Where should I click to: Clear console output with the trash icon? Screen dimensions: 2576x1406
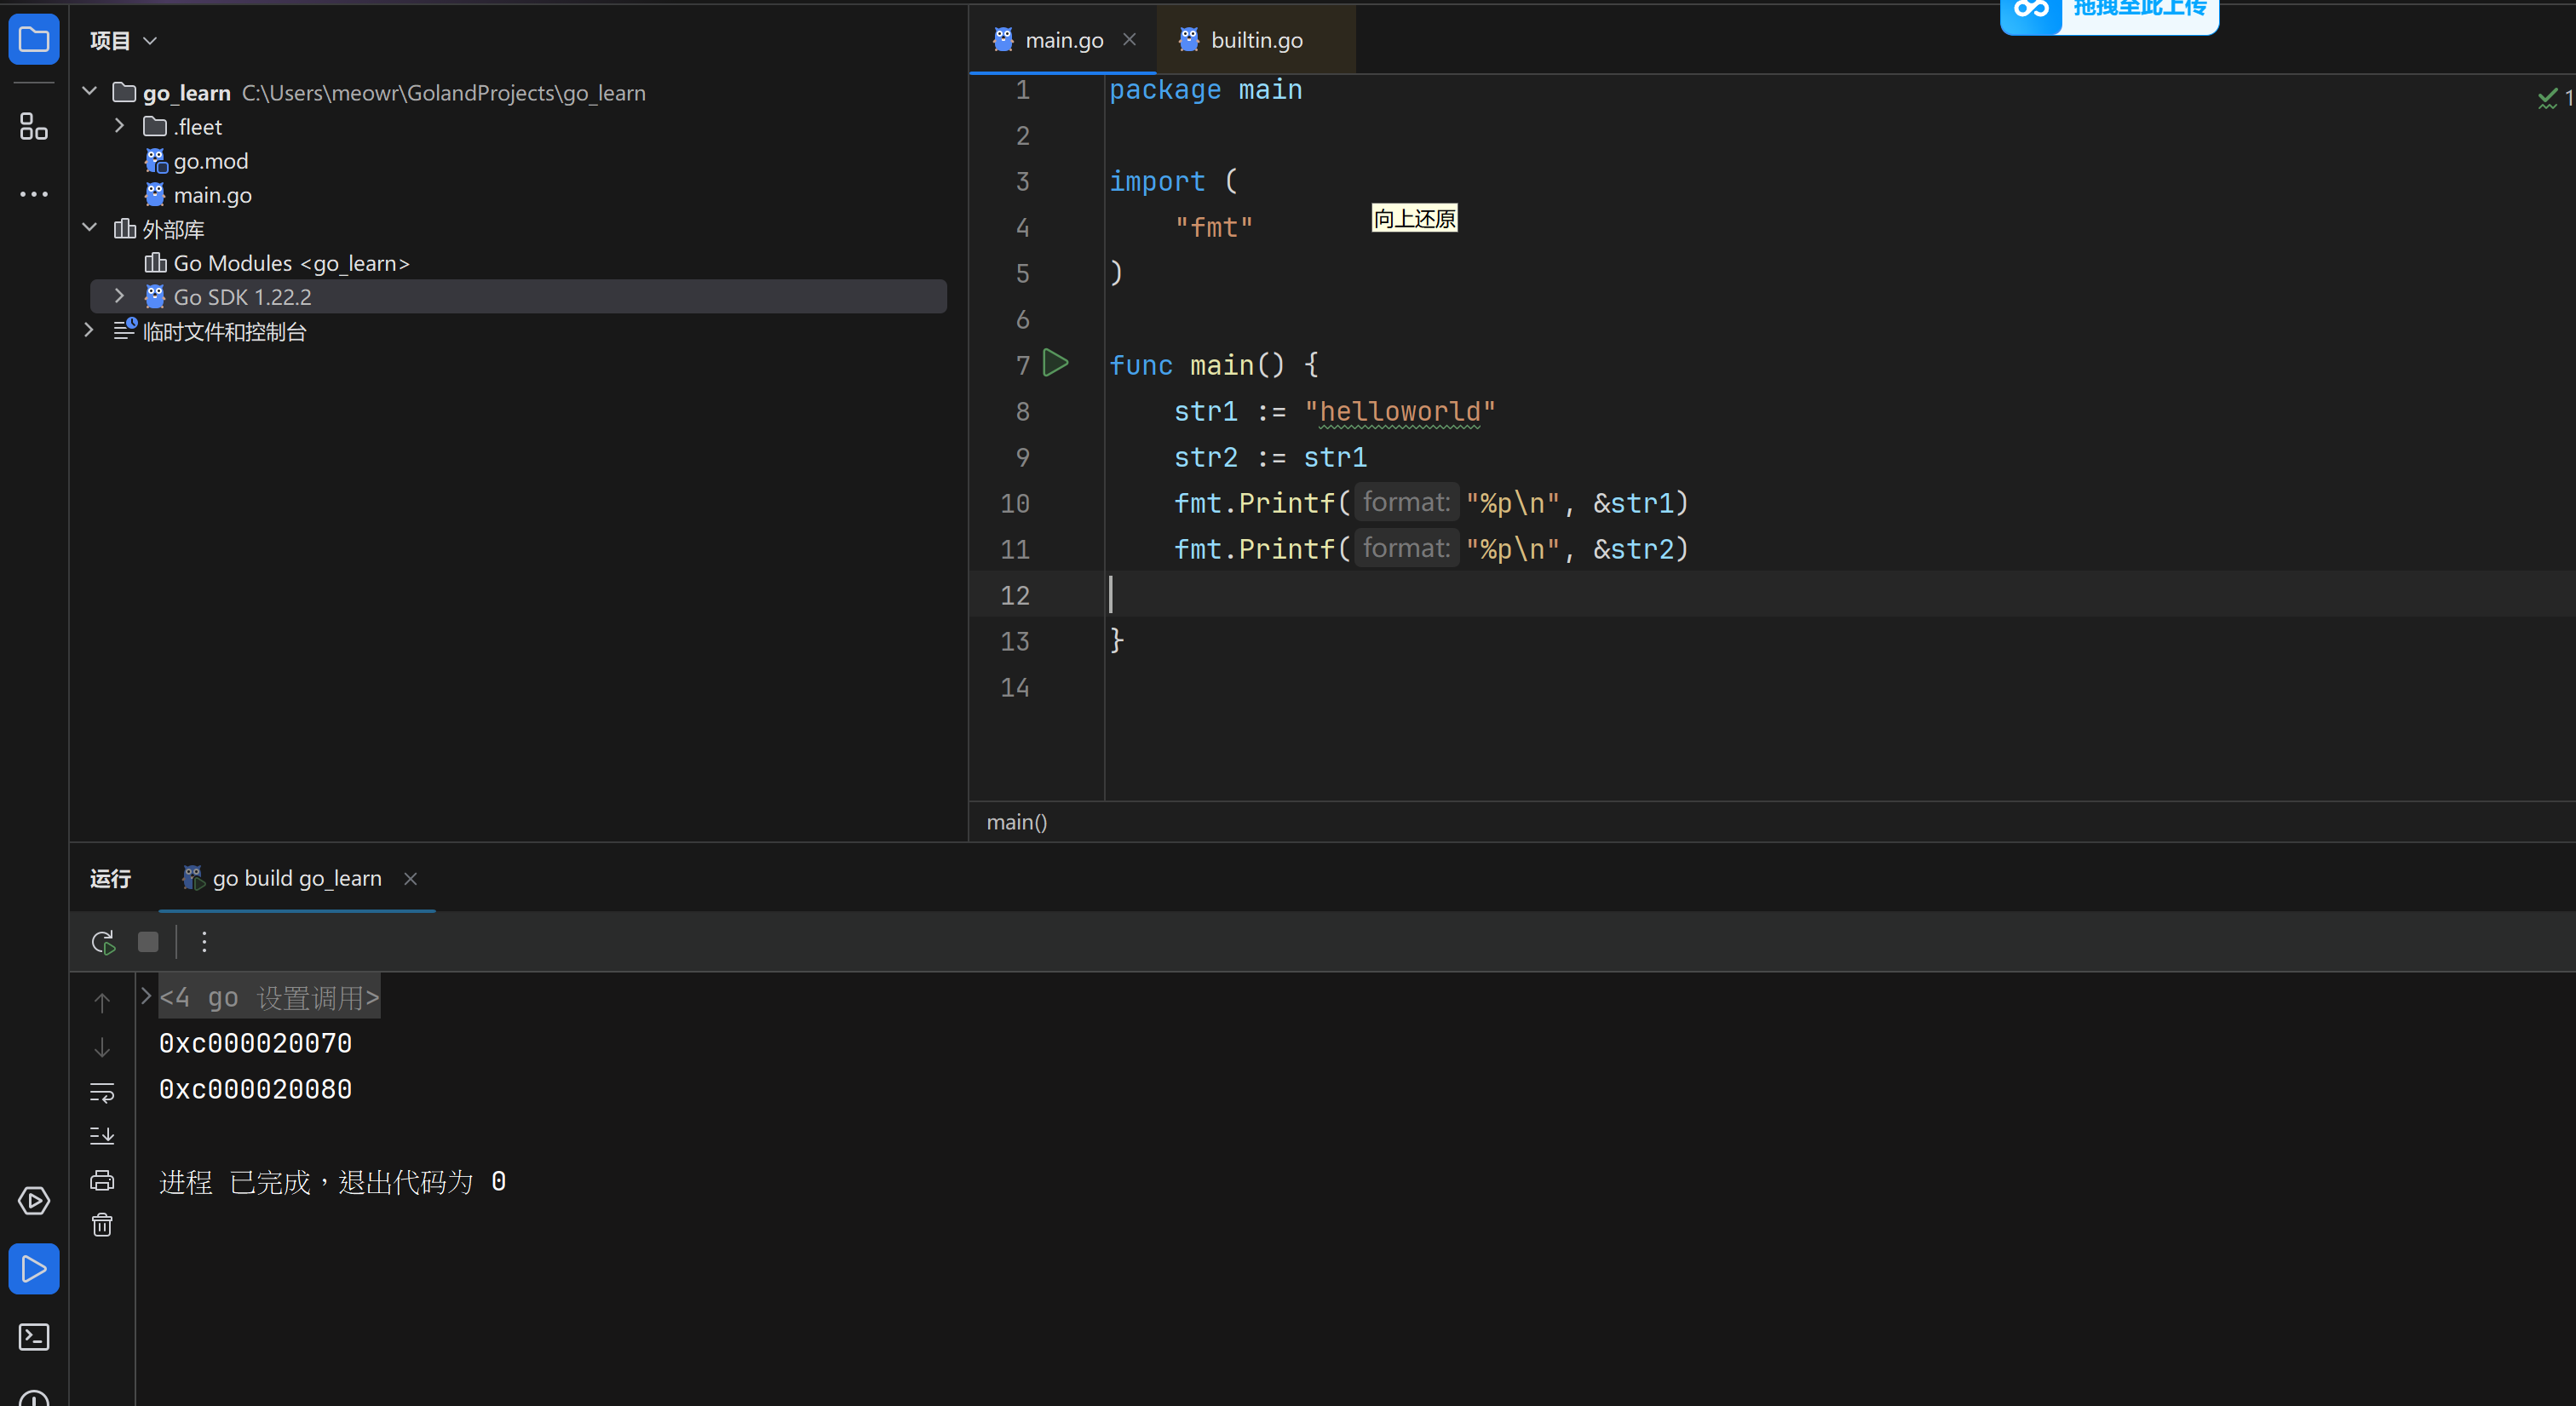pos(102,1225)
